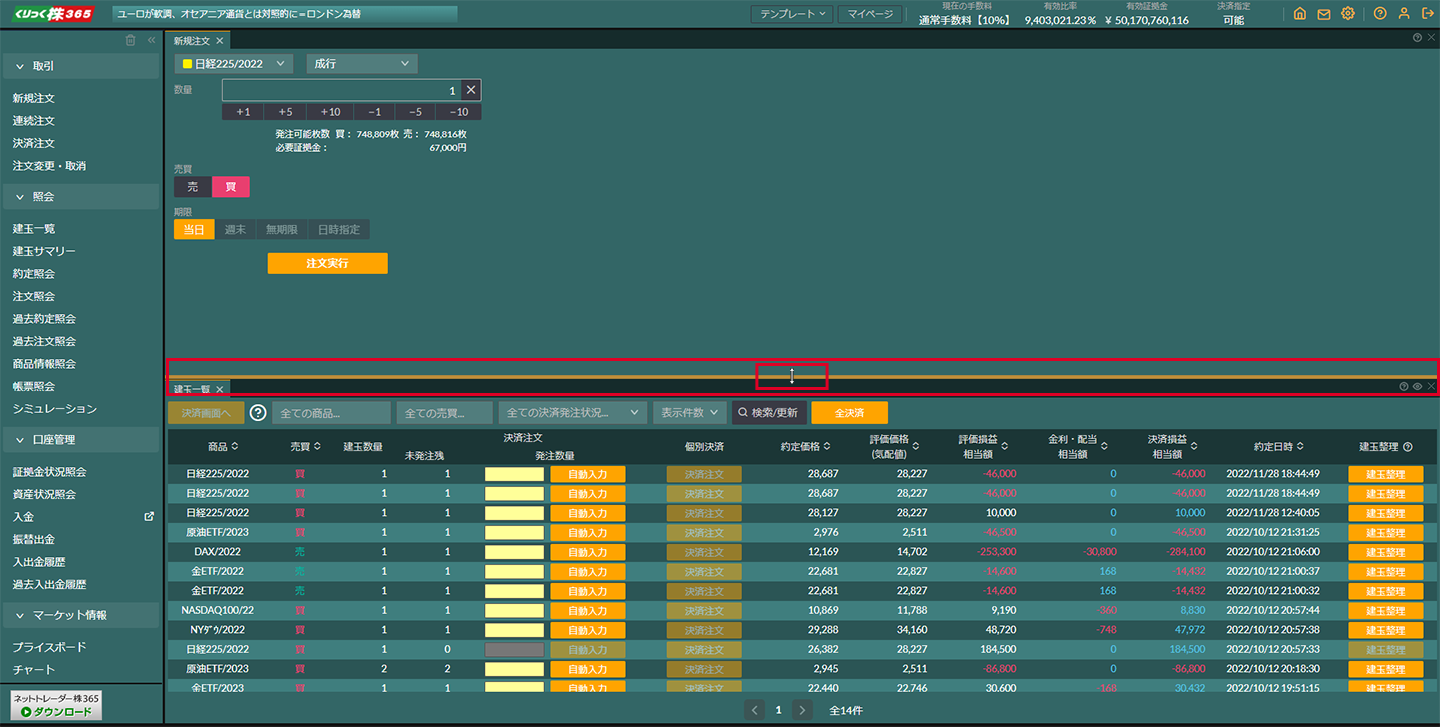Screen dimensions: 1440x727
Task: Click the trash icon in sidebar
Action: click(x=130, y=40)
